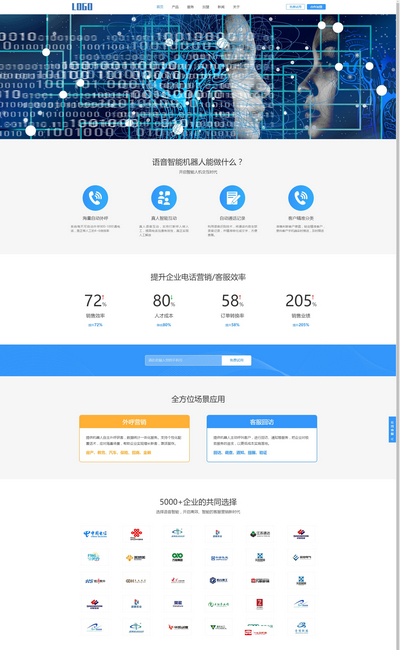Open the 首页 nav item
400x650 pixels.
[160, 7]
